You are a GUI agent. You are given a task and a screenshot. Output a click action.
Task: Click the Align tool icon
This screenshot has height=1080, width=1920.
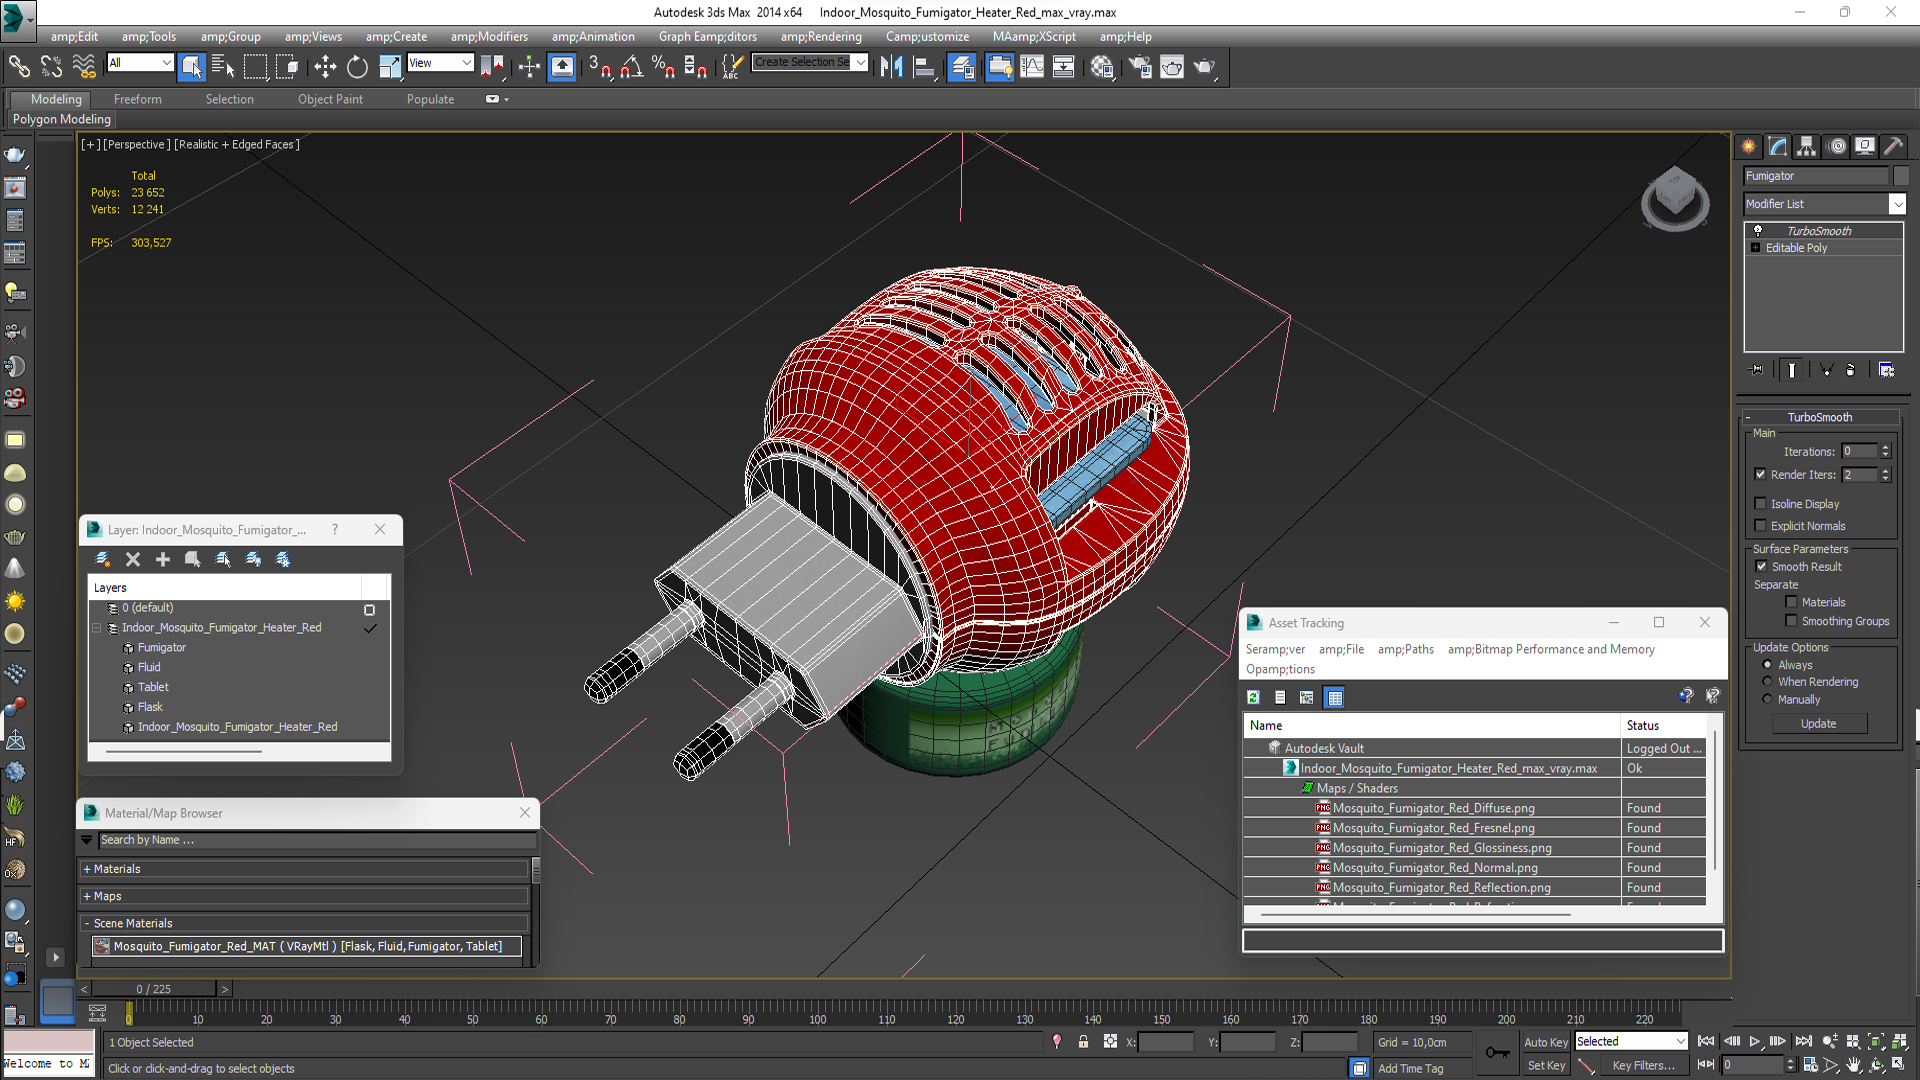tap(924, 66)
